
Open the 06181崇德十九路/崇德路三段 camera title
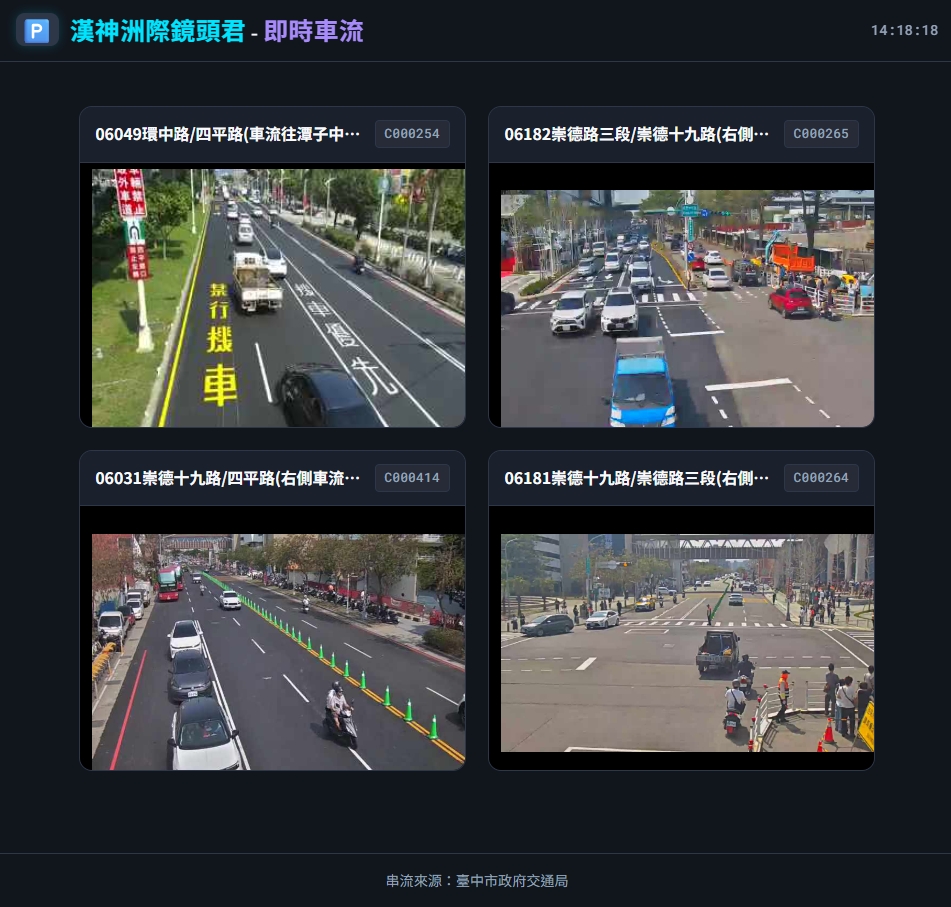click(x=636, y=478)
